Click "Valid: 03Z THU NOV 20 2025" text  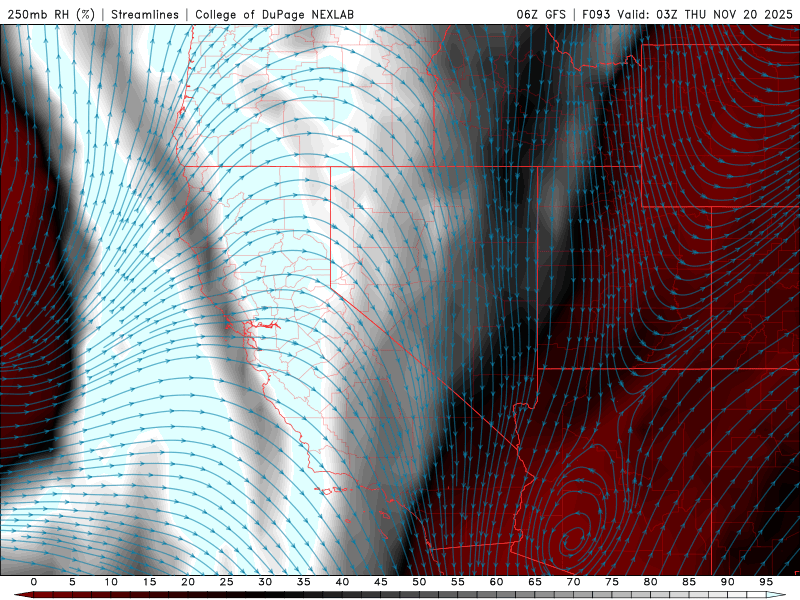coord(705,14)
